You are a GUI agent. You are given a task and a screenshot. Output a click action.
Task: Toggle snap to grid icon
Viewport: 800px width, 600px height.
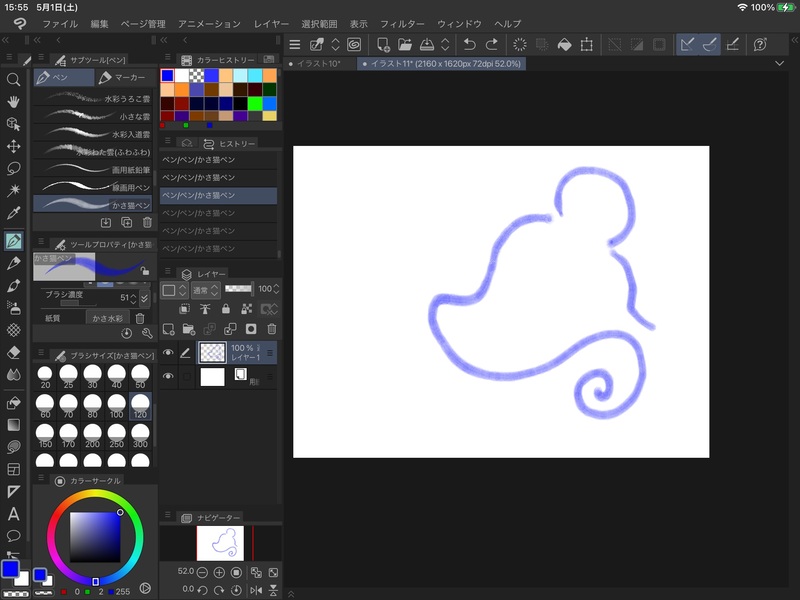733,45
